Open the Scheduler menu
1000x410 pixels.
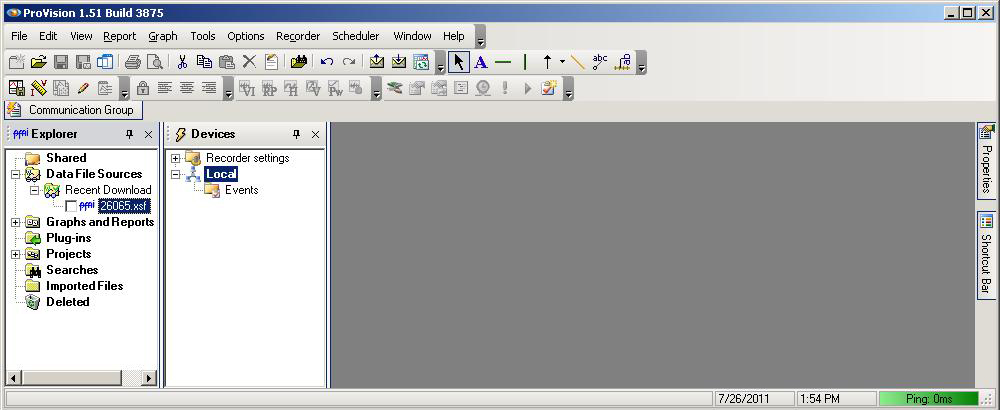point(355,36)
